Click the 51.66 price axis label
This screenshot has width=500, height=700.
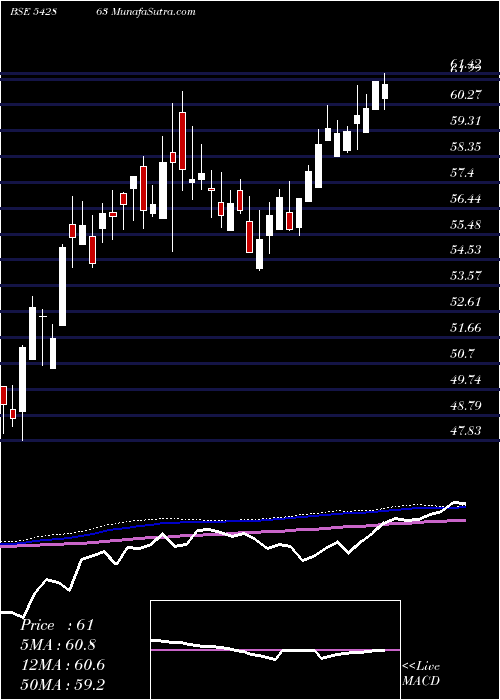[x=466, y=328]
